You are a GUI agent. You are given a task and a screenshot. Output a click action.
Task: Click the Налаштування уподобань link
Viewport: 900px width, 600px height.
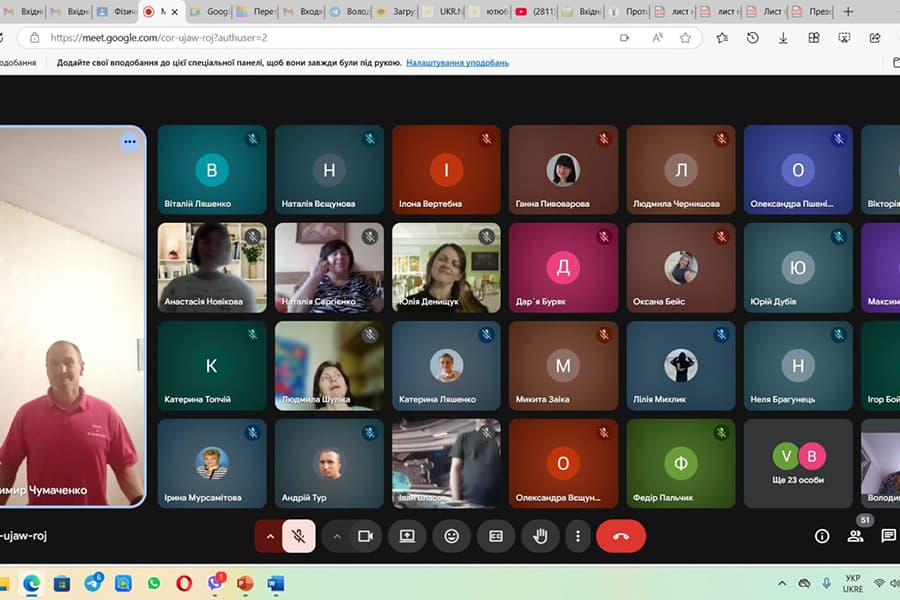457,63
